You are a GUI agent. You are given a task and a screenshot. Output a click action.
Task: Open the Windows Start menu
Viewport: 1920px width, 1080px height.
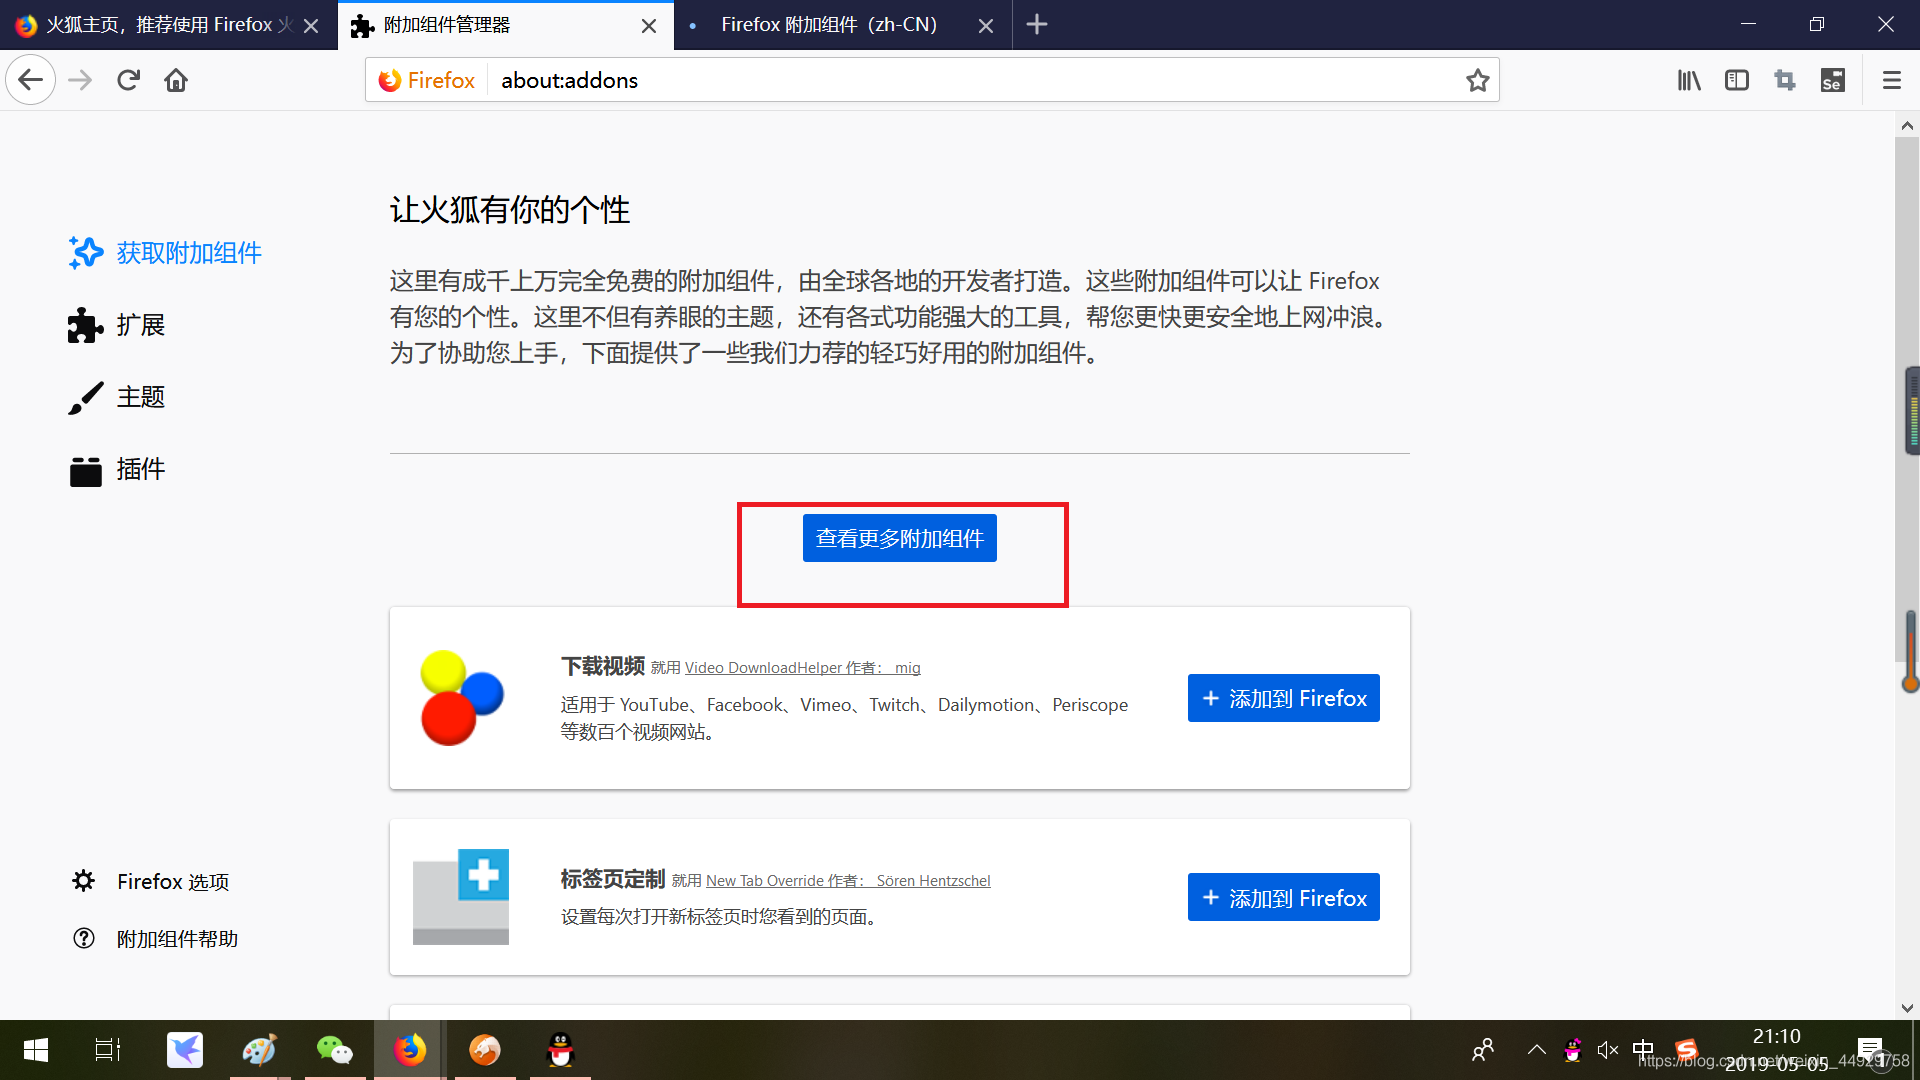(x=35, y=1050)
